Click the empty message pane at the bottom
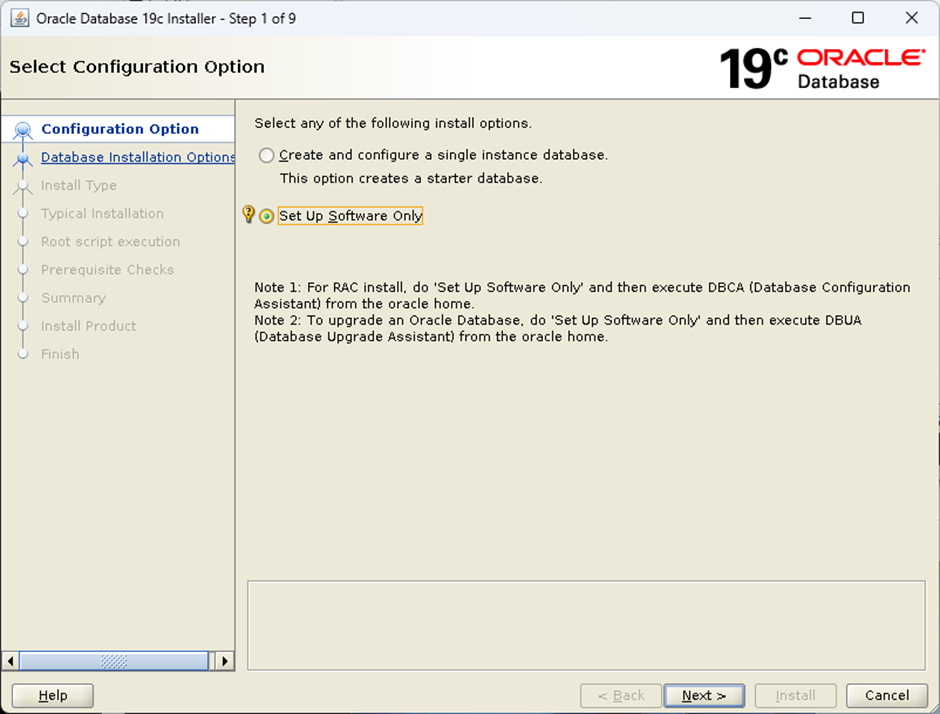Viewport: 940px width, 714px height. (x=586, y=625)
